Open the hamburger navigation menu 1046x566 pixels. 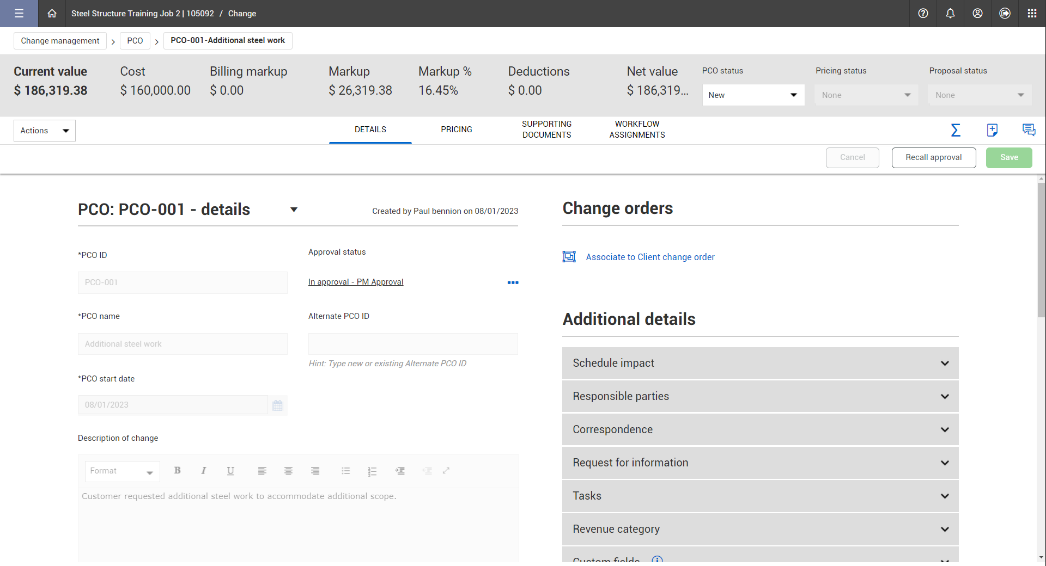(x=18, y=14)
